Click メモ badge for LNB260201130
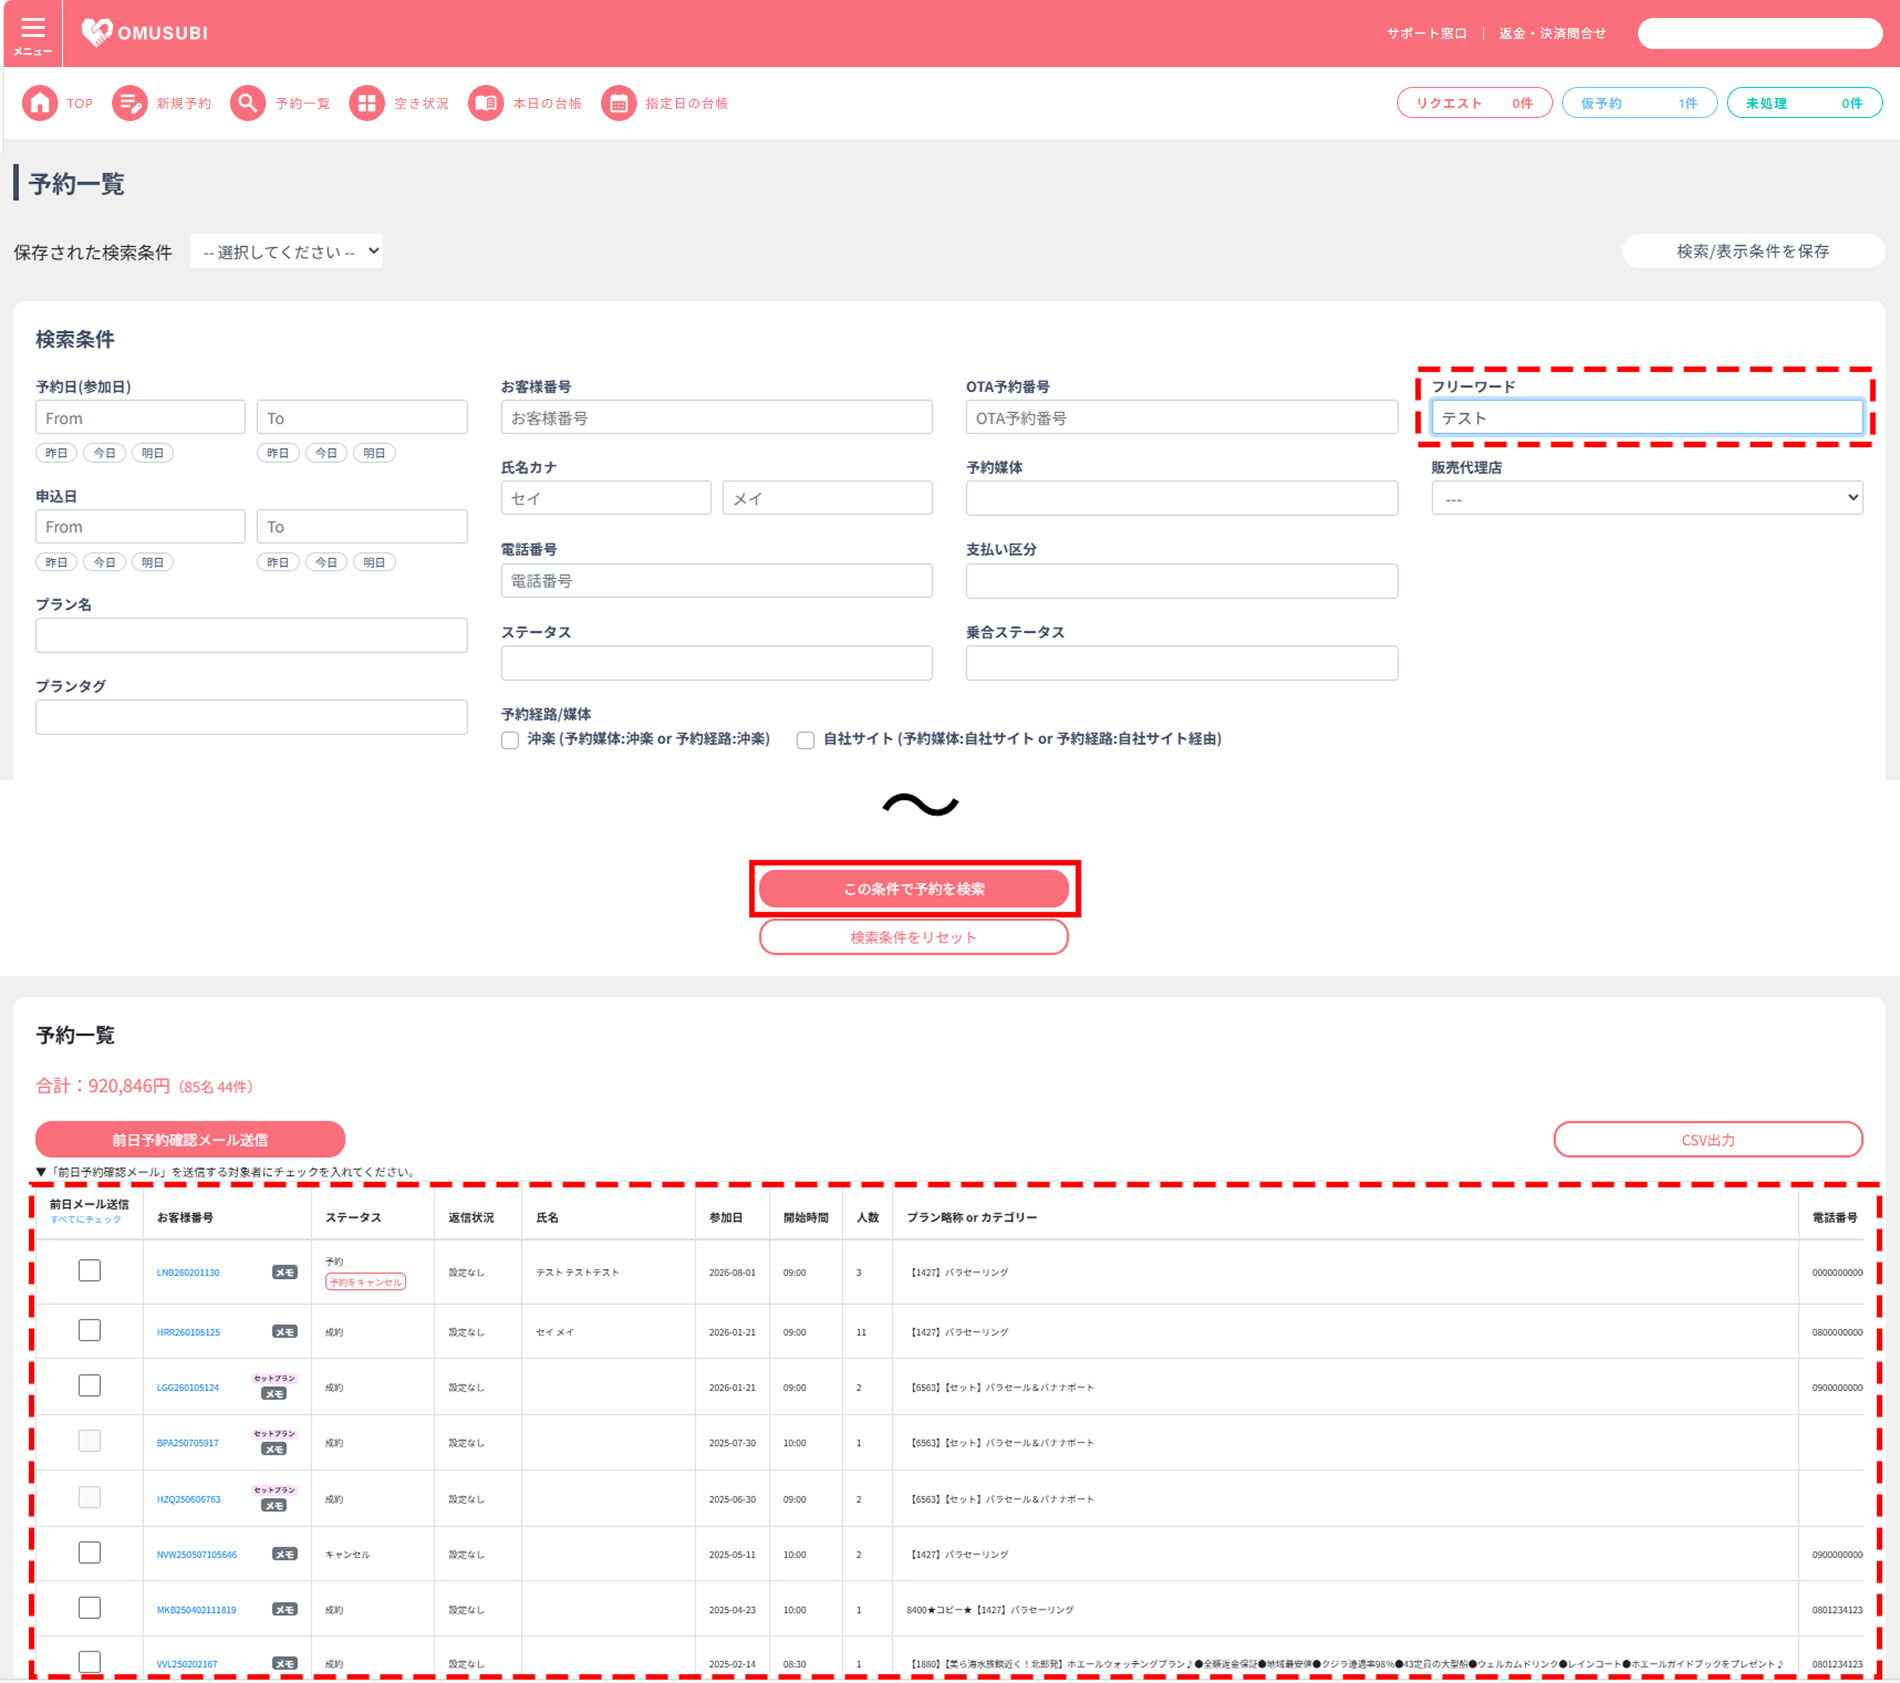This screenshot has height=1683, width=1900. point(285,1273)
